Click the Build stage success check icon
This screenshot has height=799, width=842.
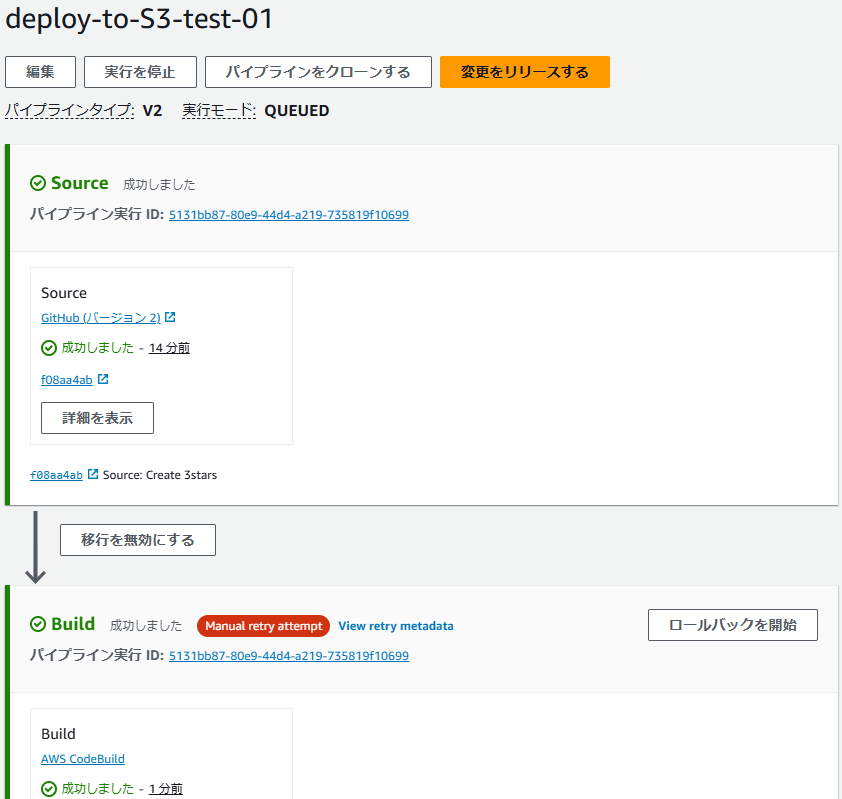click(38, 624)
